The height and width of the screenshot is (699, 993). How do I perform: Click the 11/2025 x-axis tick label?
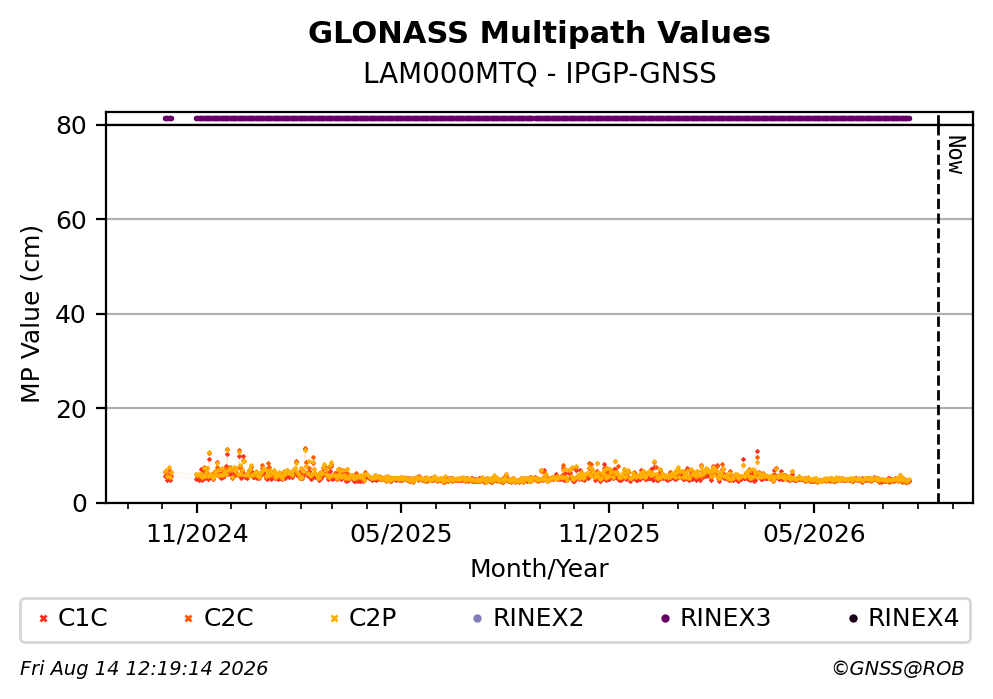coord(609,534)
